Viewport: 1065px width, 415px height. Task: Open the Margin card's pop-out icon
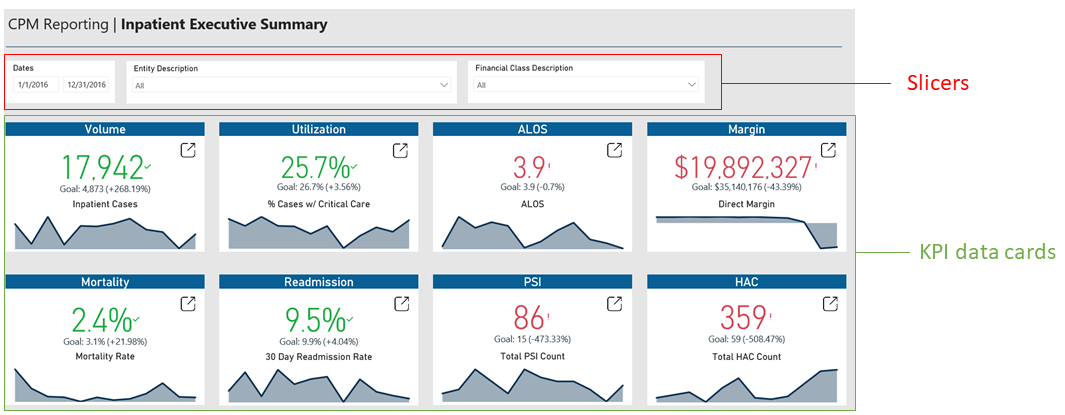pyautogui.click(x=829, y=150)
